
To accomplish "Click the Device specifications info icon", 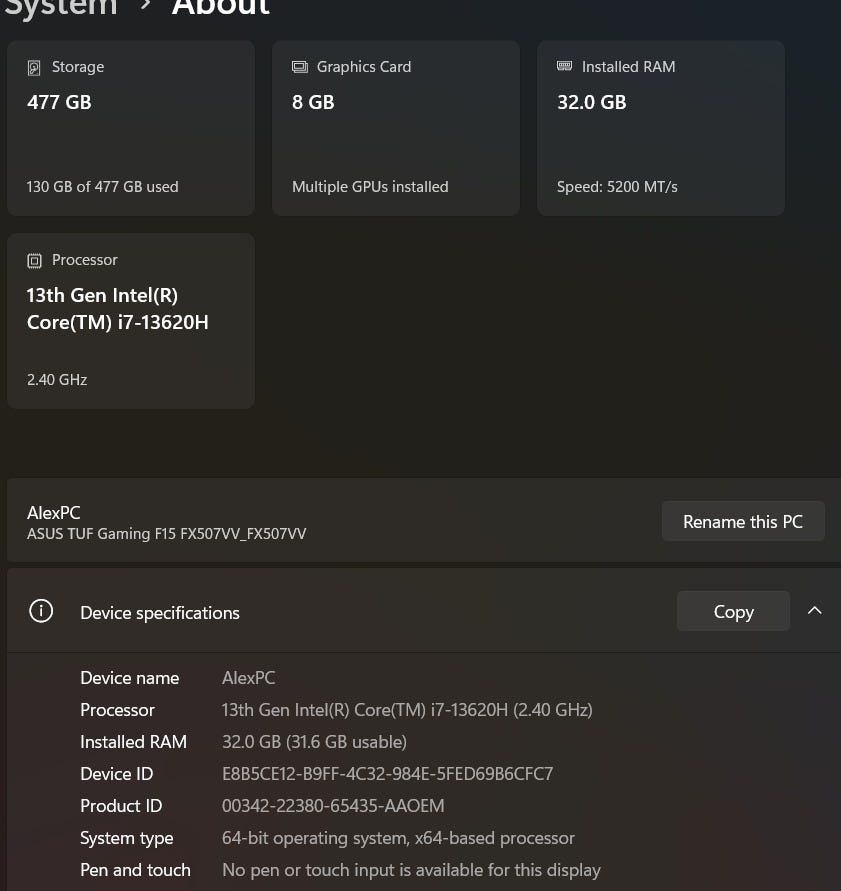I will [x=41, y=611].
